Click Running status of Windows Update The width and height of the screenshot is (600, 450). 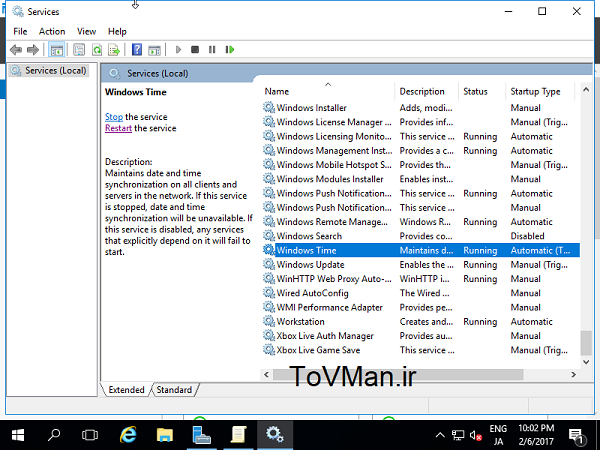pos(480,264)
